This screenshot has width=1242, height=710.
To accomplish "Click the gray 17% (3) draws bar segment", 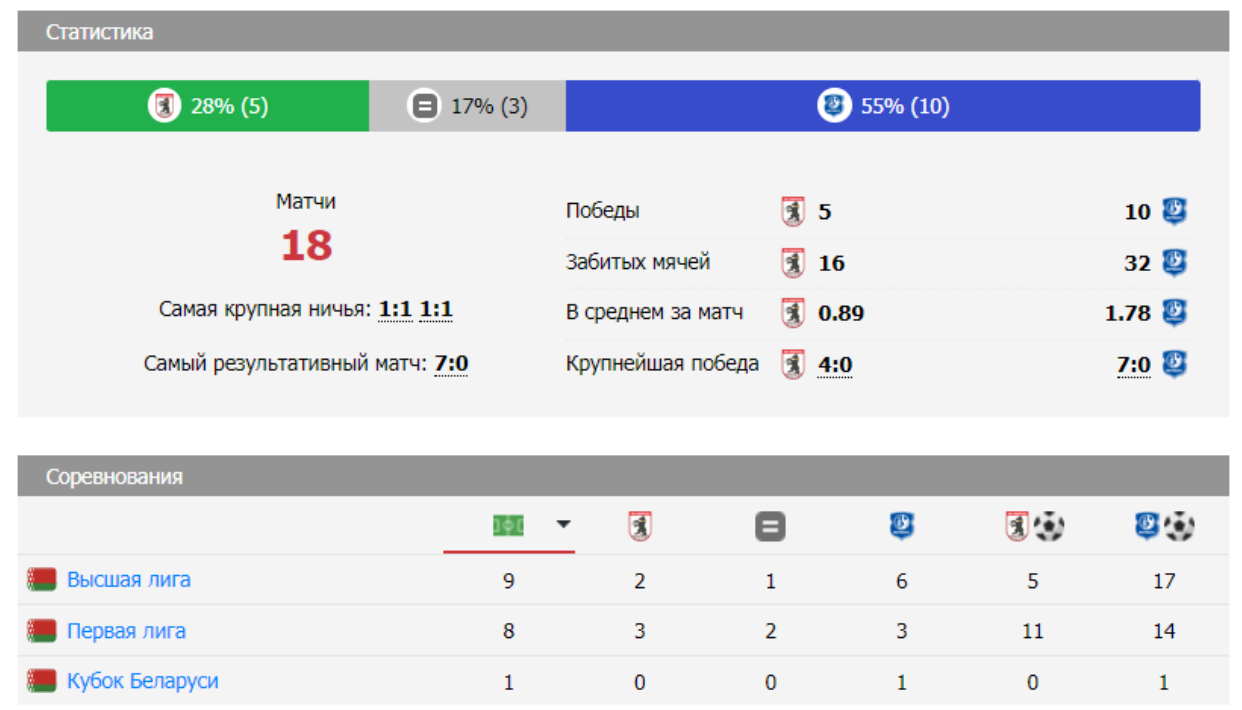I will pyautogui.click(x=467, y=106).
